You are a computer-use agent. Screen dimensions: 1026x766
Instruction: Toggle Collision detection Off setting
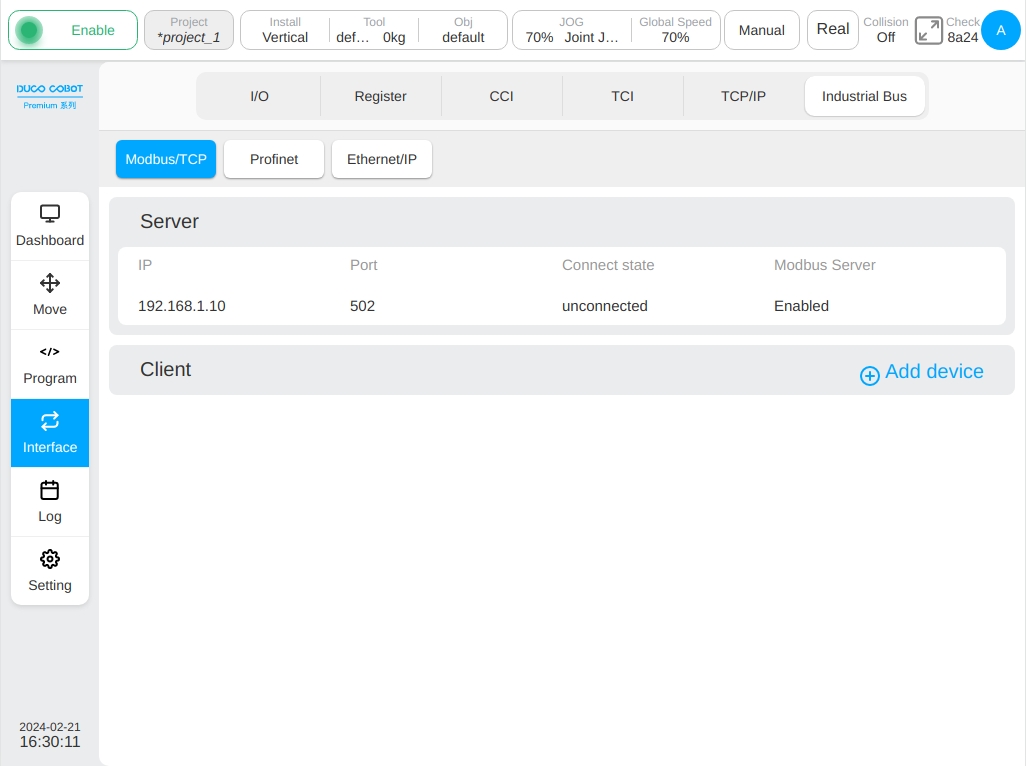885,30
